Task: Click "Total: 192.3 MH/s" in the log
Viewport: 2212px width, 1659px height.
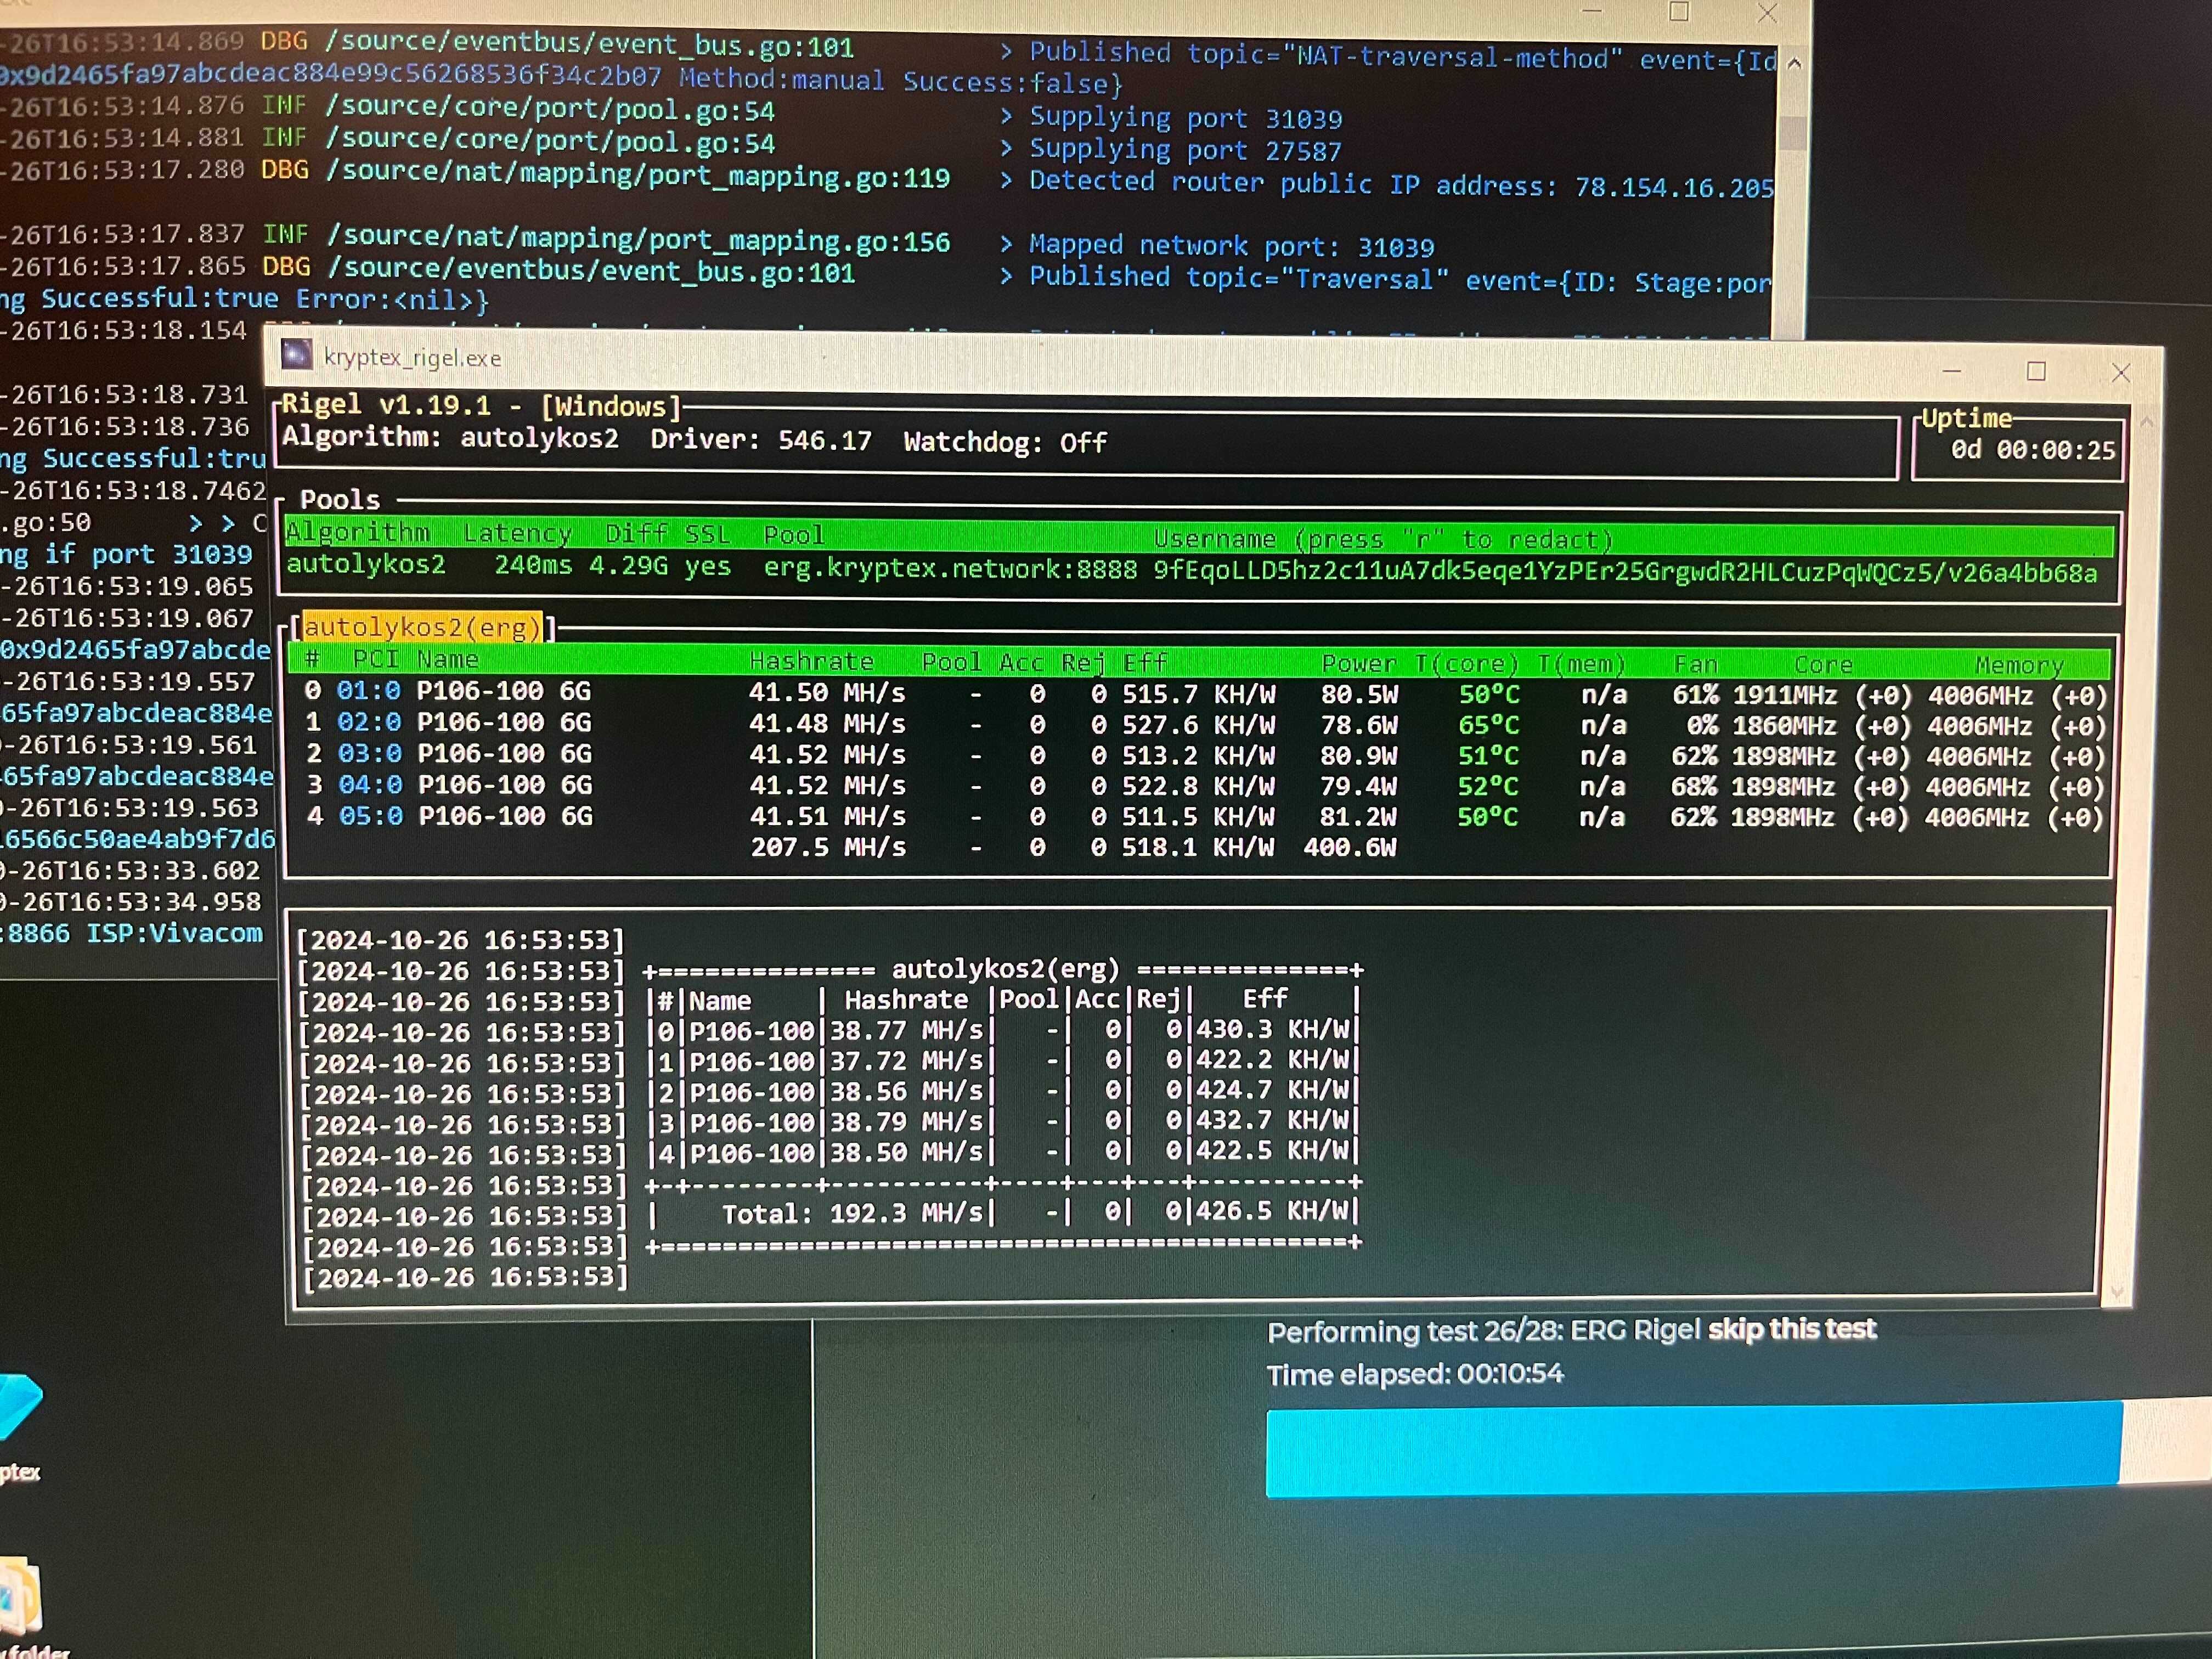Action: [x=854, y=1213]
